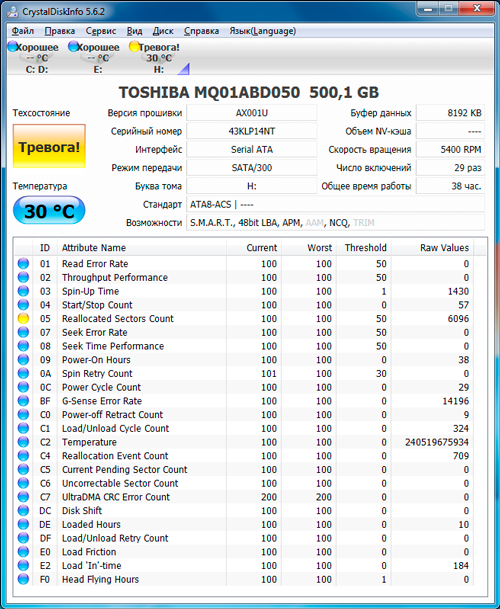Click the status icon for Read Error Rate
The height and width of the screenshot is (609, 500).
[x=23, y=264]
